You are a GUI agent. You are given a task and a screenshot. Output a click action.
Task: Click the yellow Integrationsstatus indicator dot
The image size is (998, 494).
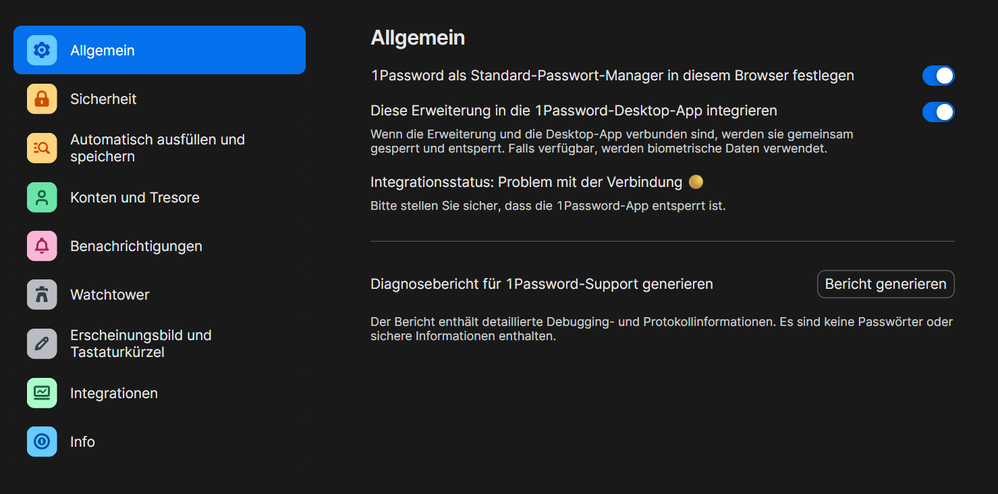click(696, 182)
